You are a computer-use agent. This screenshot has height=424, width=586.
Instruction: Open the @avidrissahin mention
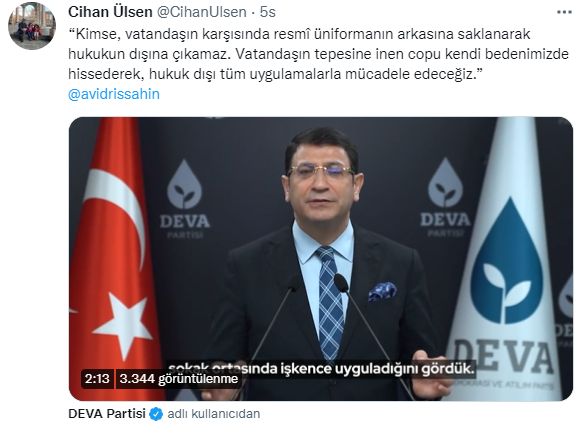pos(114,94)
